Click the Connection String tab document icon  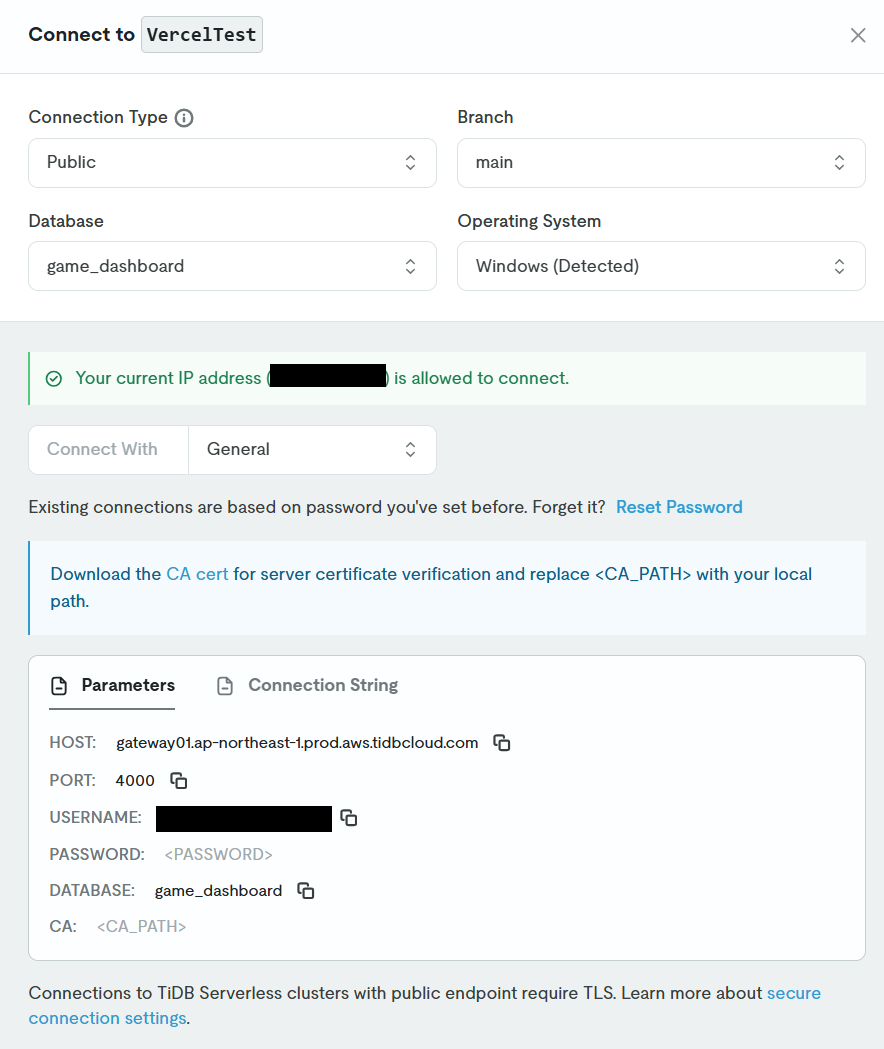point(225,686)
